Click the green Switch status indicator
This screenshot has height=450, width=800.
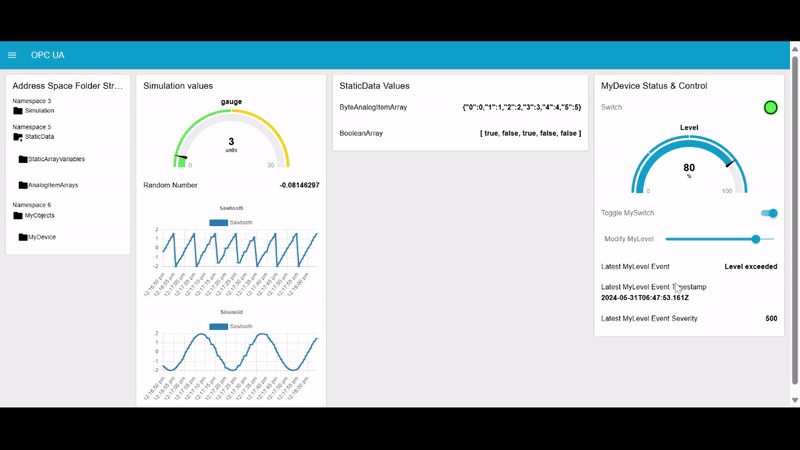coord(770,107)
